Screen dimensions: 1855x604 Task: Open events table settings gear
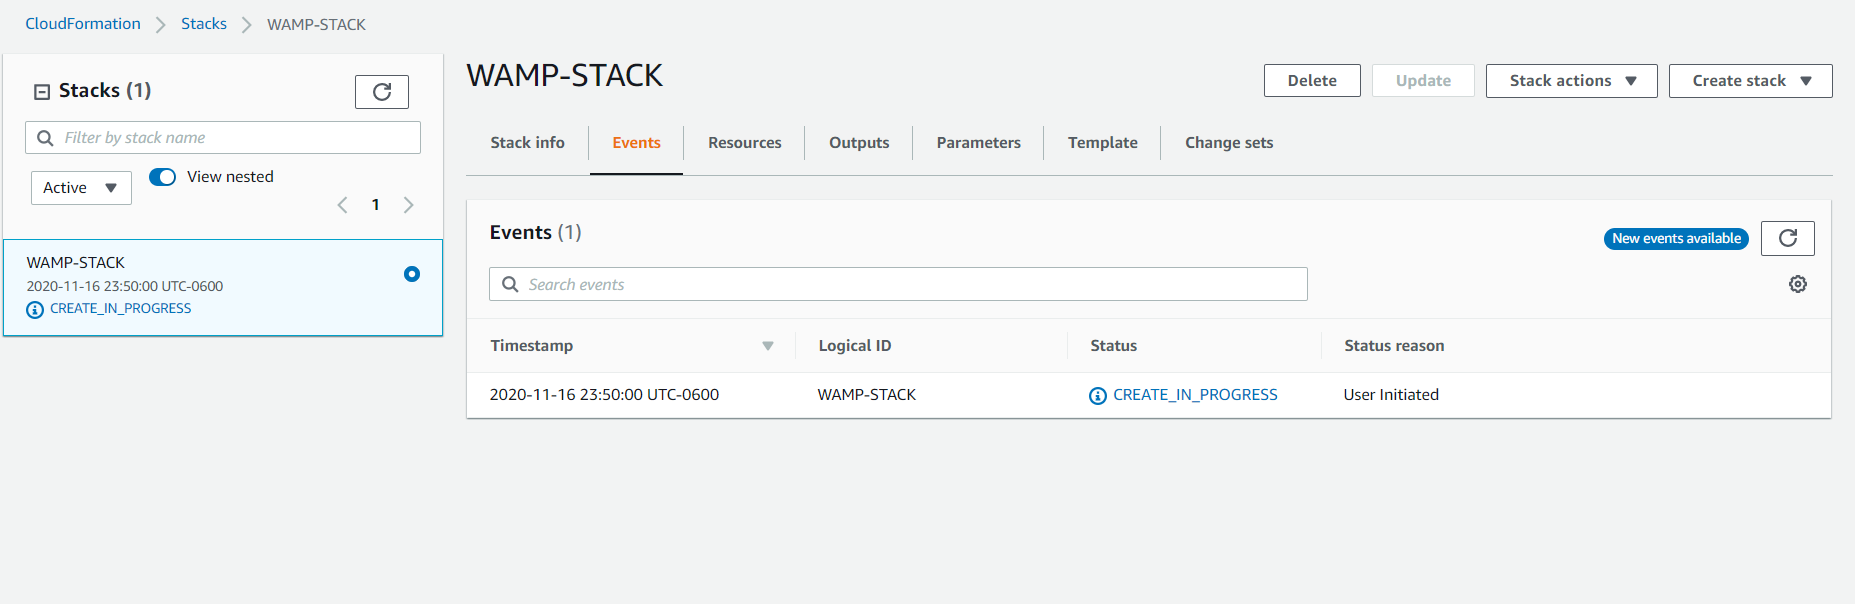pyautogui.click(x=1798, y=284)
